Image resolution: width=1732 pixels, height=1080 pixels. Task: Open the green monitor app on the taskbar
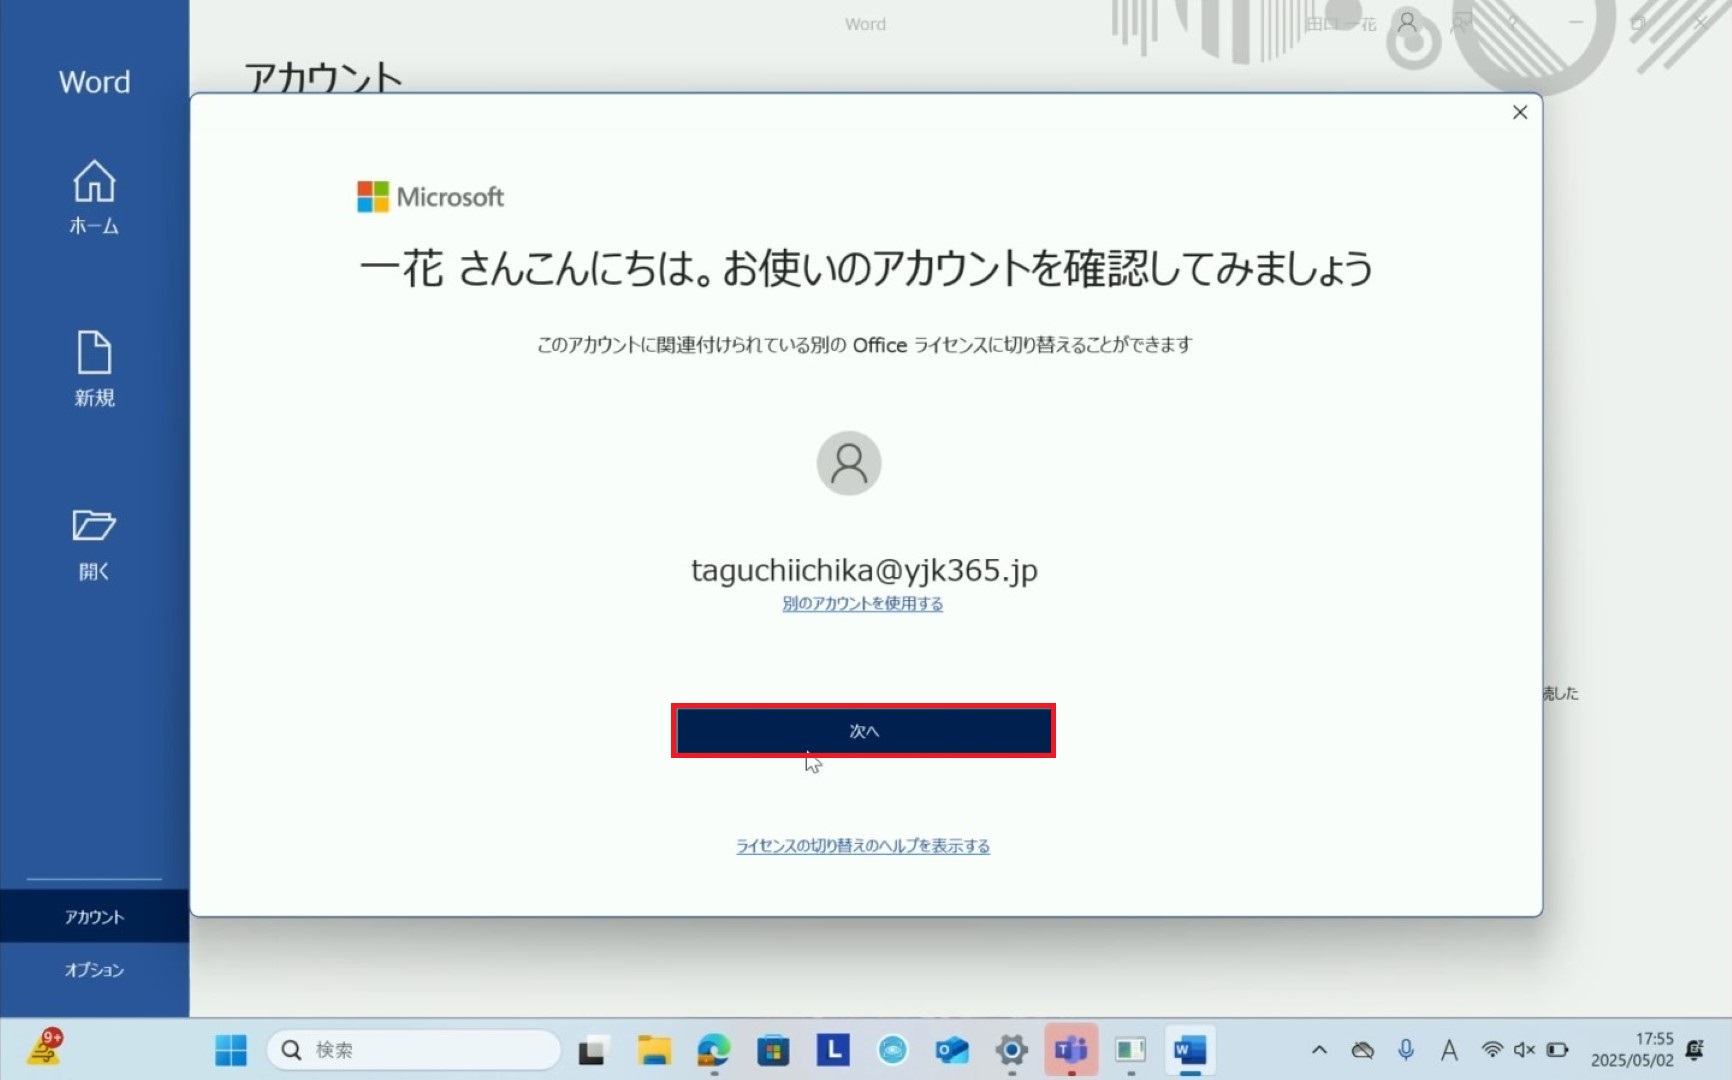point(1130,1050)
